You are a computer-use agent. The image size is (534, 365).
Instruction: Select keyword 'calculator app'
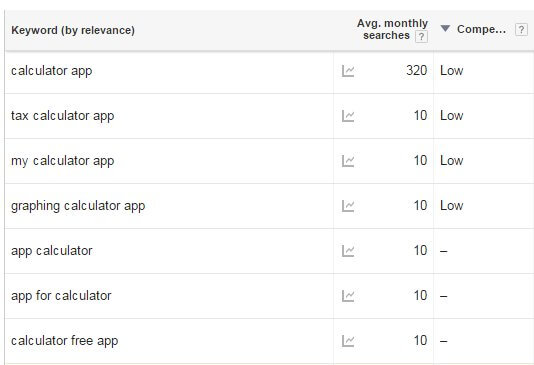click(x=52, y=71)
